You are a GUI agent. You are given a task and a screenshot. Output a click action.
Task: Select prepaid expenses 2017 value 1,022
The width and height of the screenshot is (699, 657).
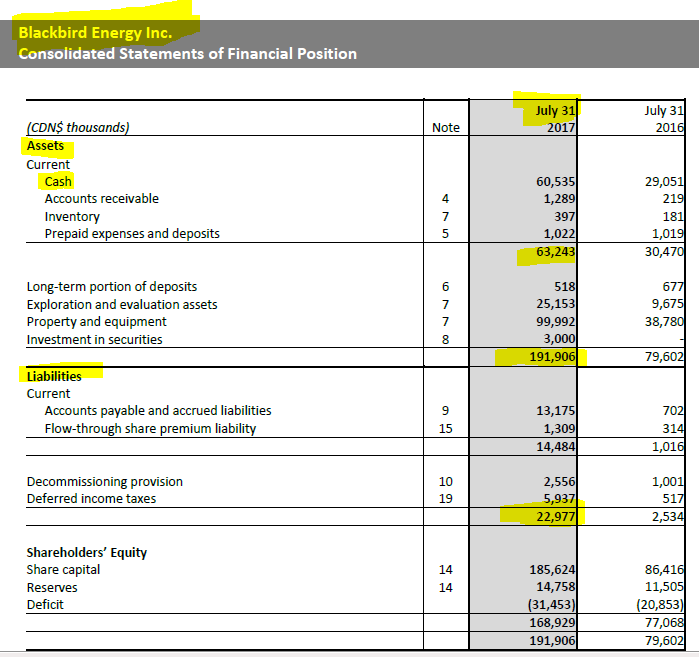(559, 234)
